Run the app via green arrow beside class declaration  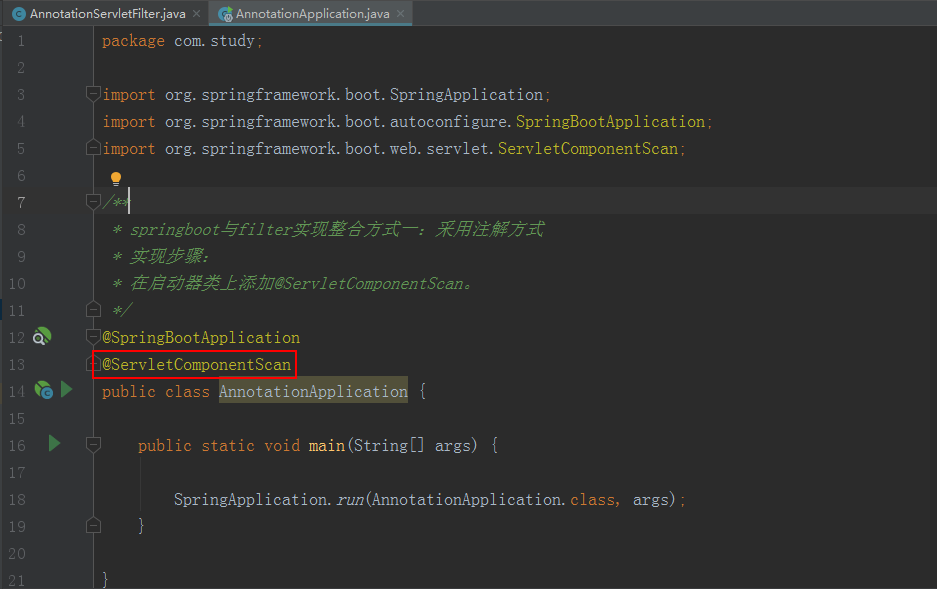point(66,390)
